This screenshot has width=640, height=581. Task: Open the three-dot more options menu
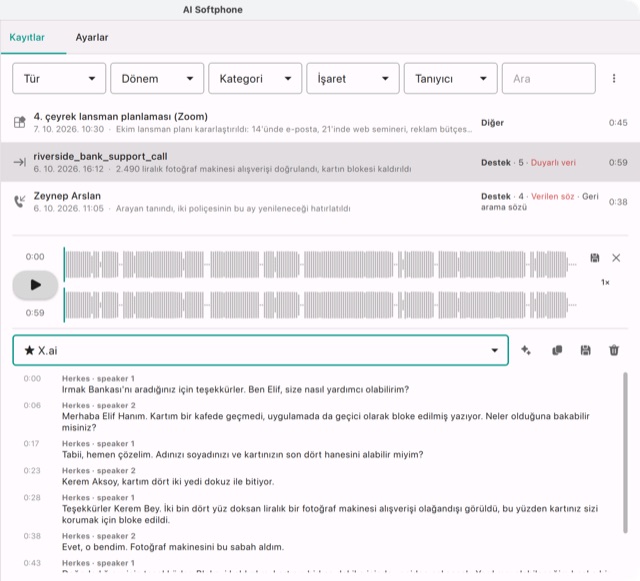click(614, 78)
